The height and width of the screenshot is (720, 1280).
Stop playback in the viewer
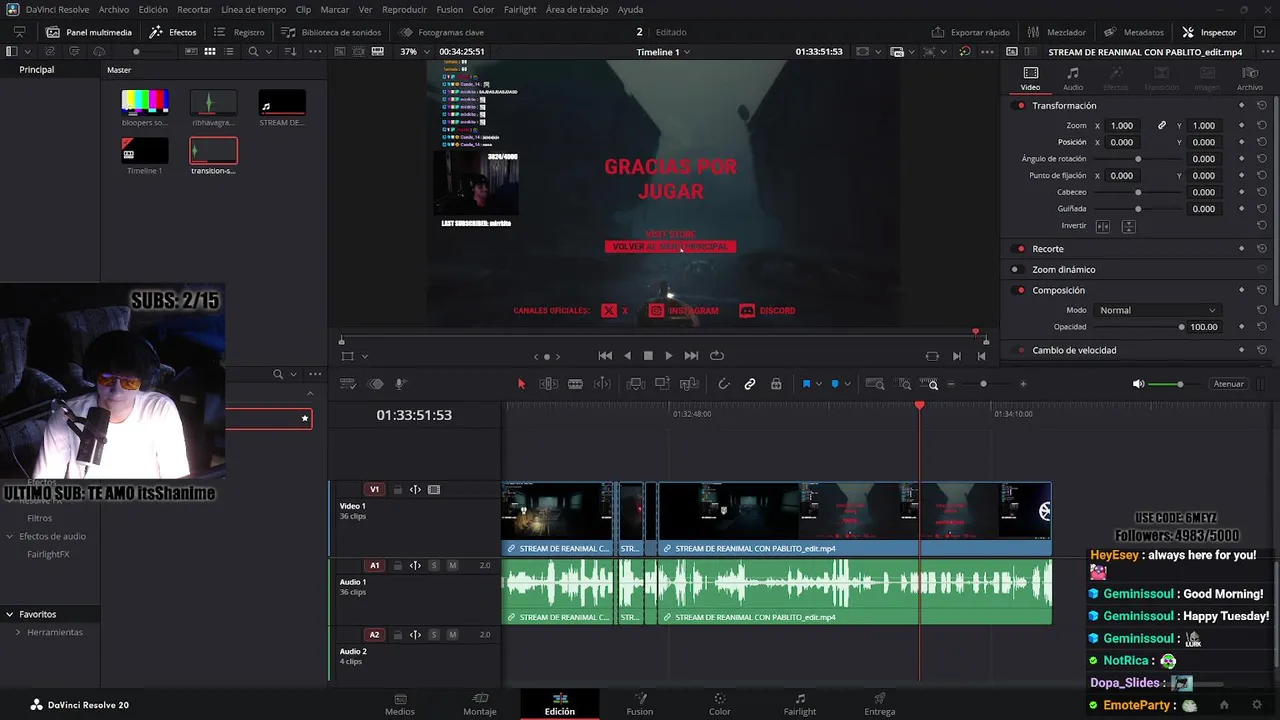coord(648,356)
